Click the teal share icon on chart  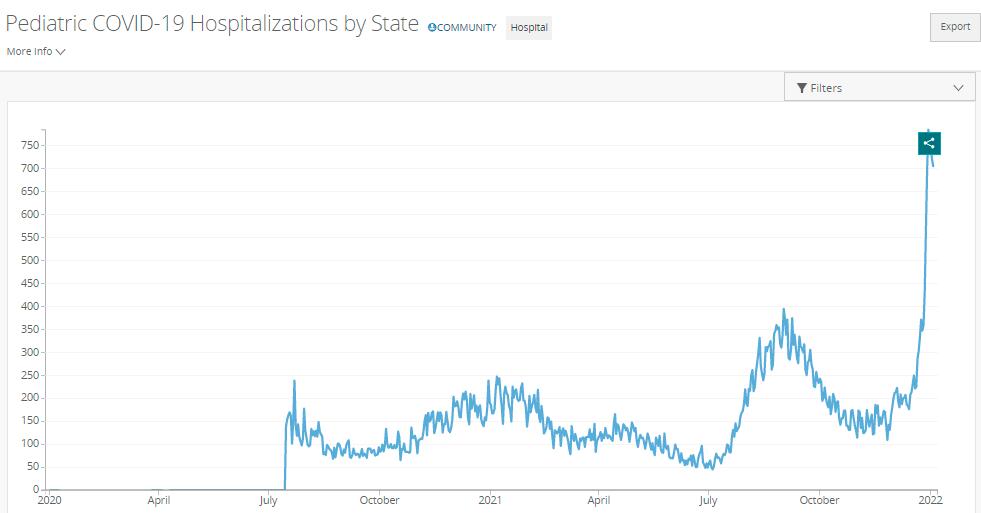929,143
